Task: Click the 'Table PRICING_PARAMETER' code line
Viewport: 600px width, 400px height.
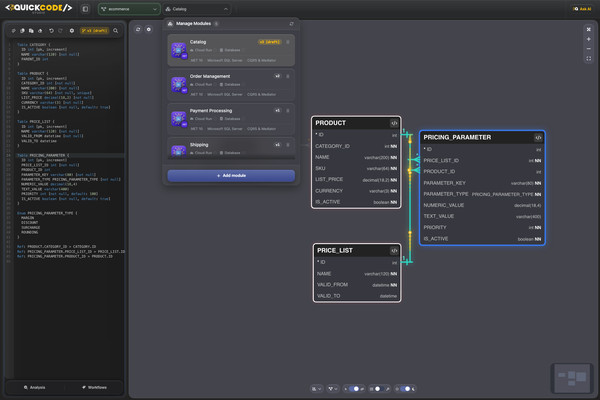Action: (x=43, y=155)
